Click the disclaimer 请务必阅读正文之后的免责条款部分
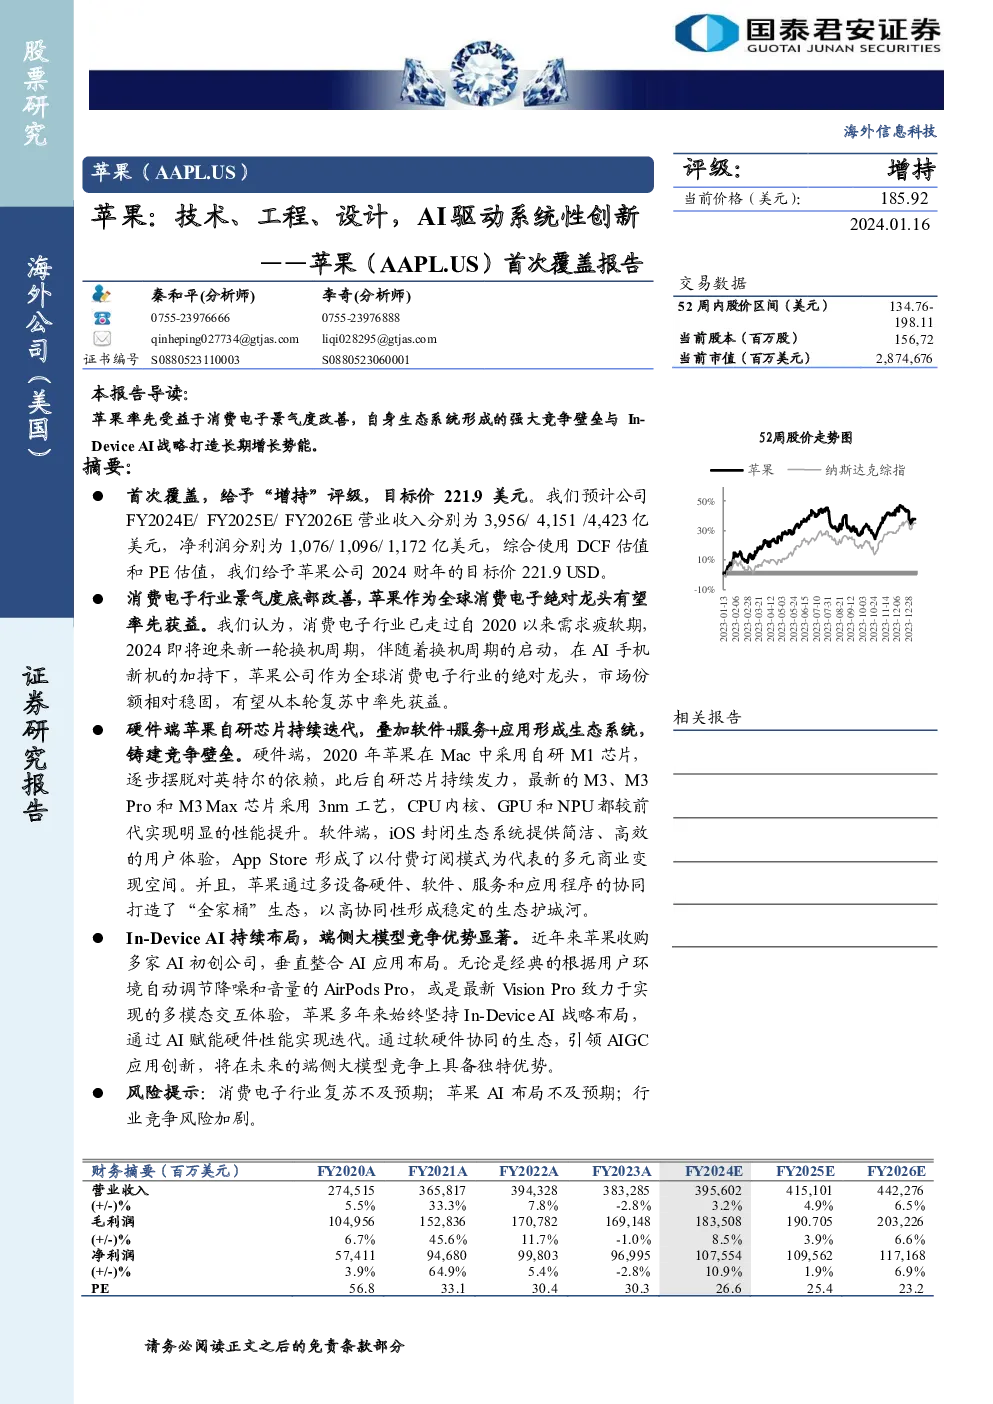 [275, 1346]
